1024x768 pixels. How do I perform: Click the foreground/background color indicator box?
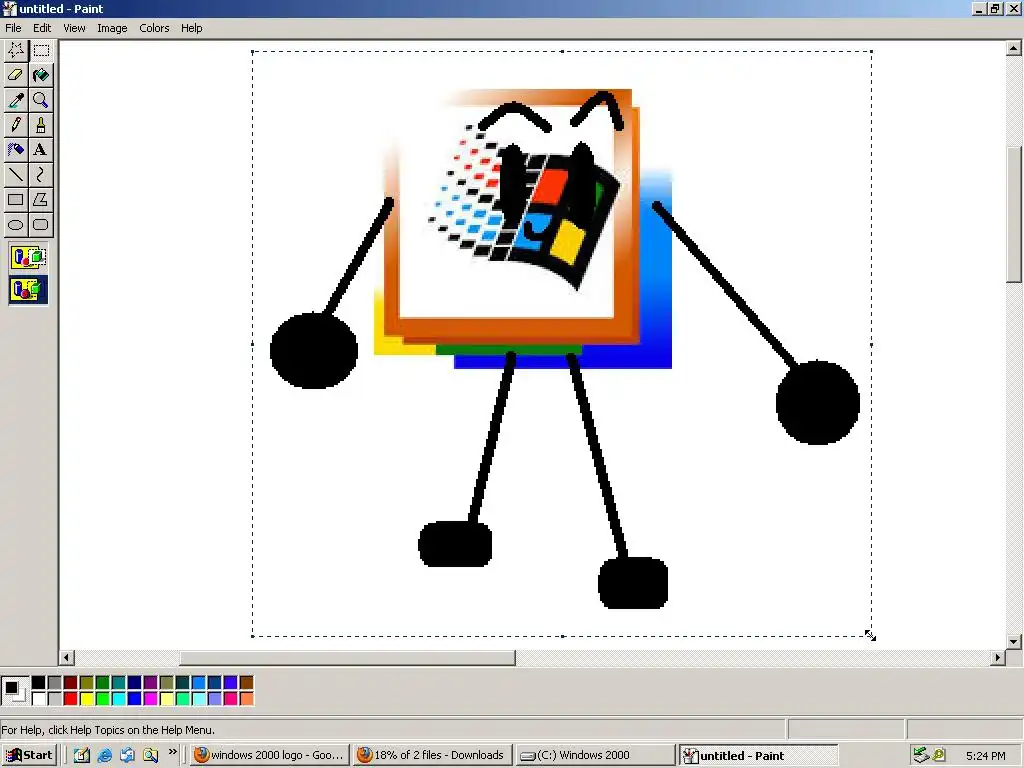15,690
